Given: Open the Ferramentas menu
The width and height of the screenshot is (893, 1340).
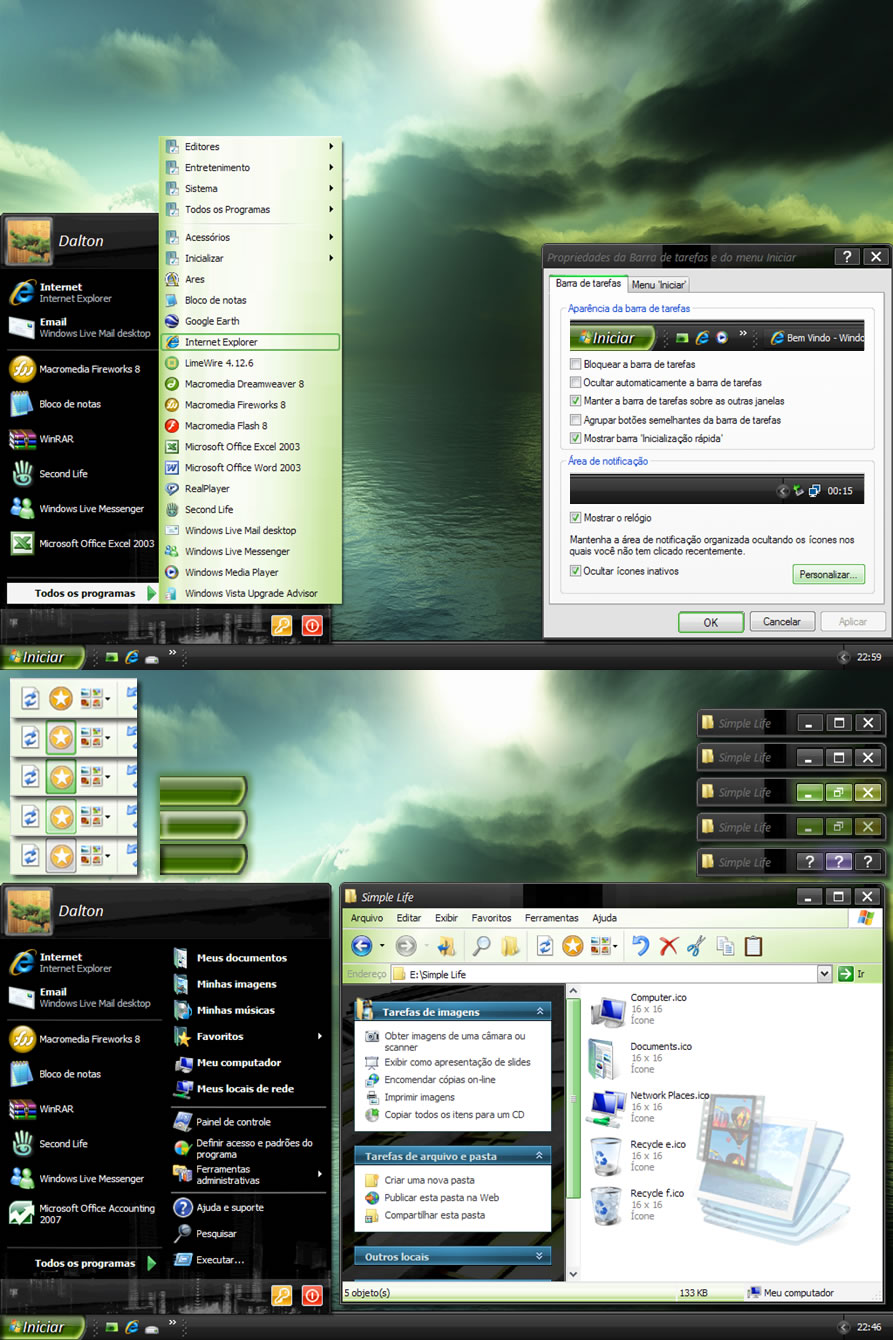Looking at the screenshot, I should pyautogui.click(x=551, y=918).
